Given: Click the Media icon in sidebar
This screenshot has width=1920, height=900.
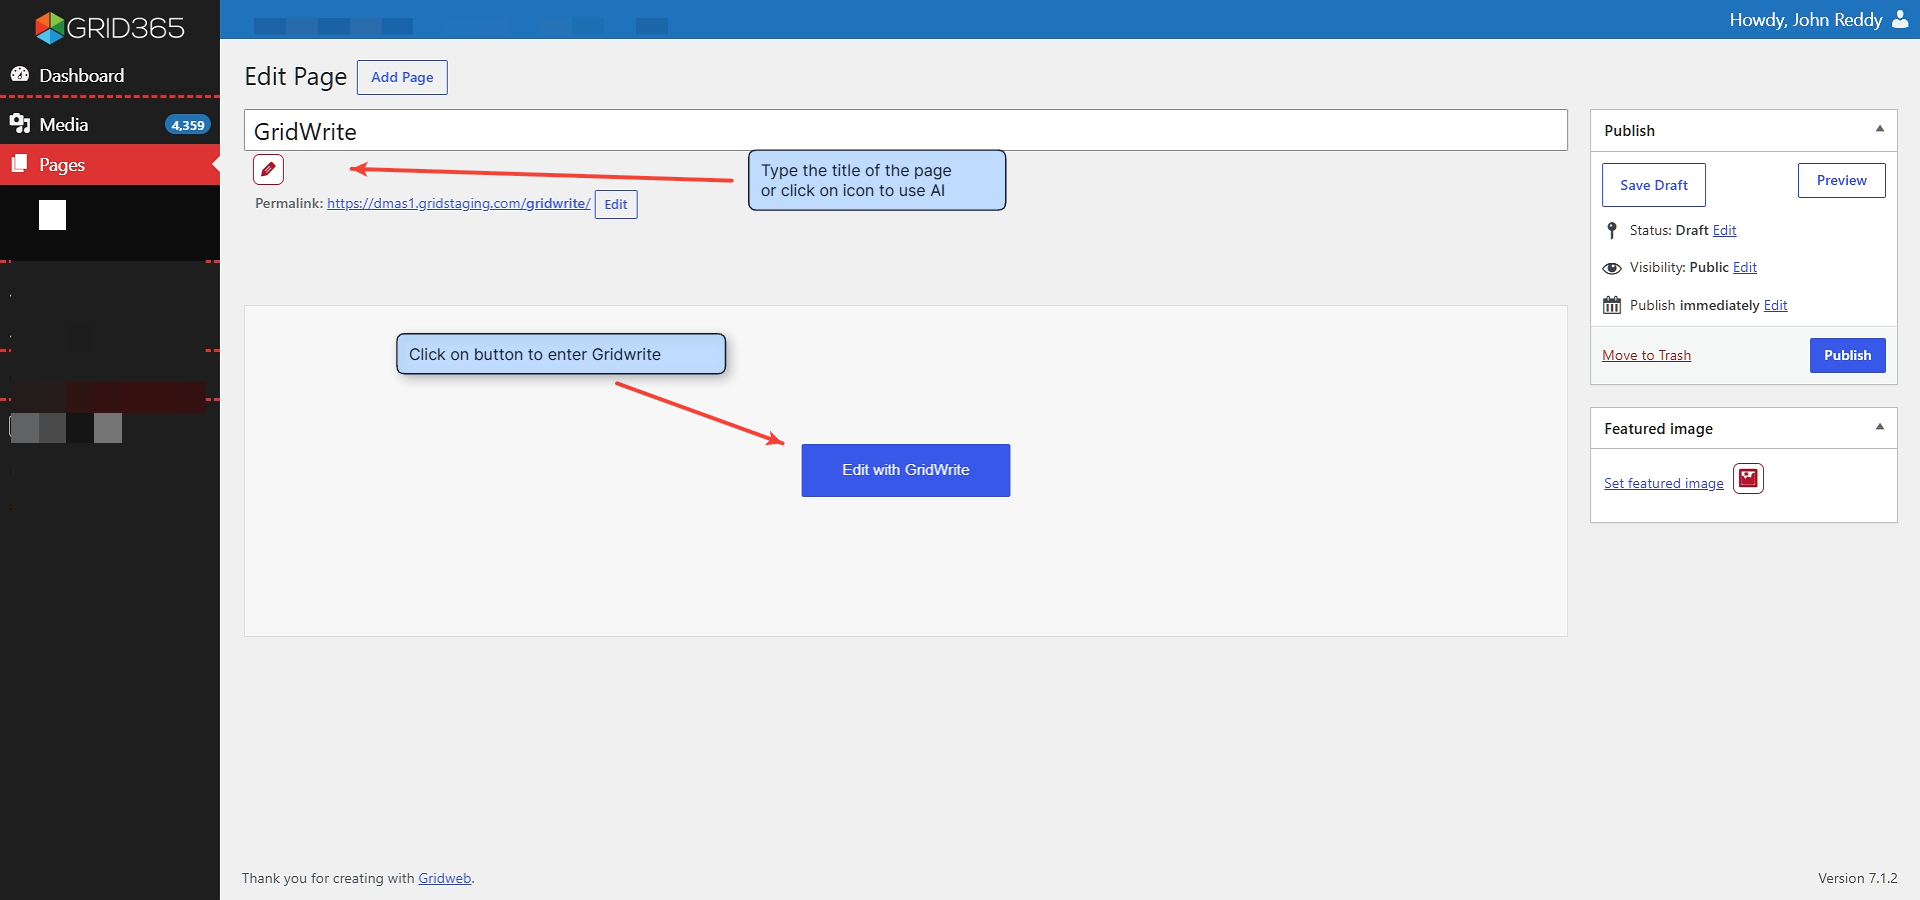Looking at the screenshot, I should point(20,124).
